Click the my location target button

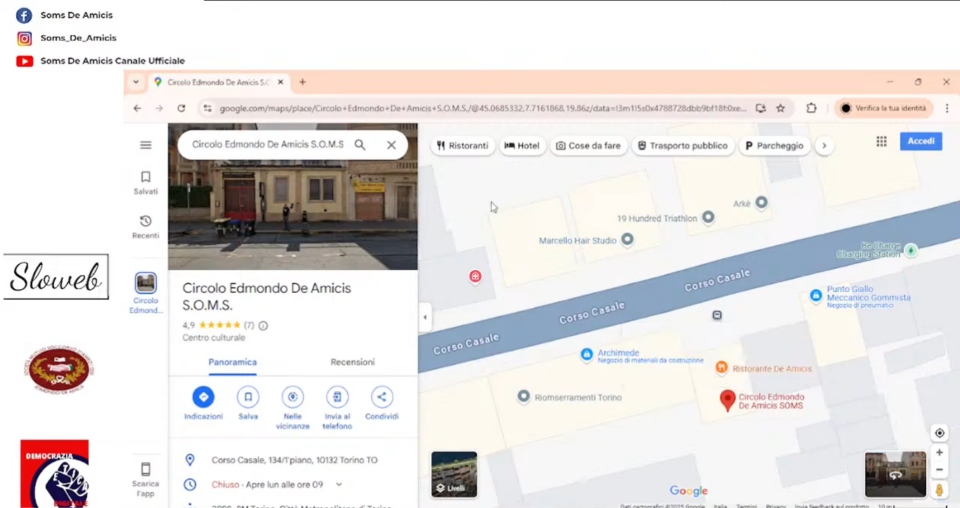pos(939,433)
